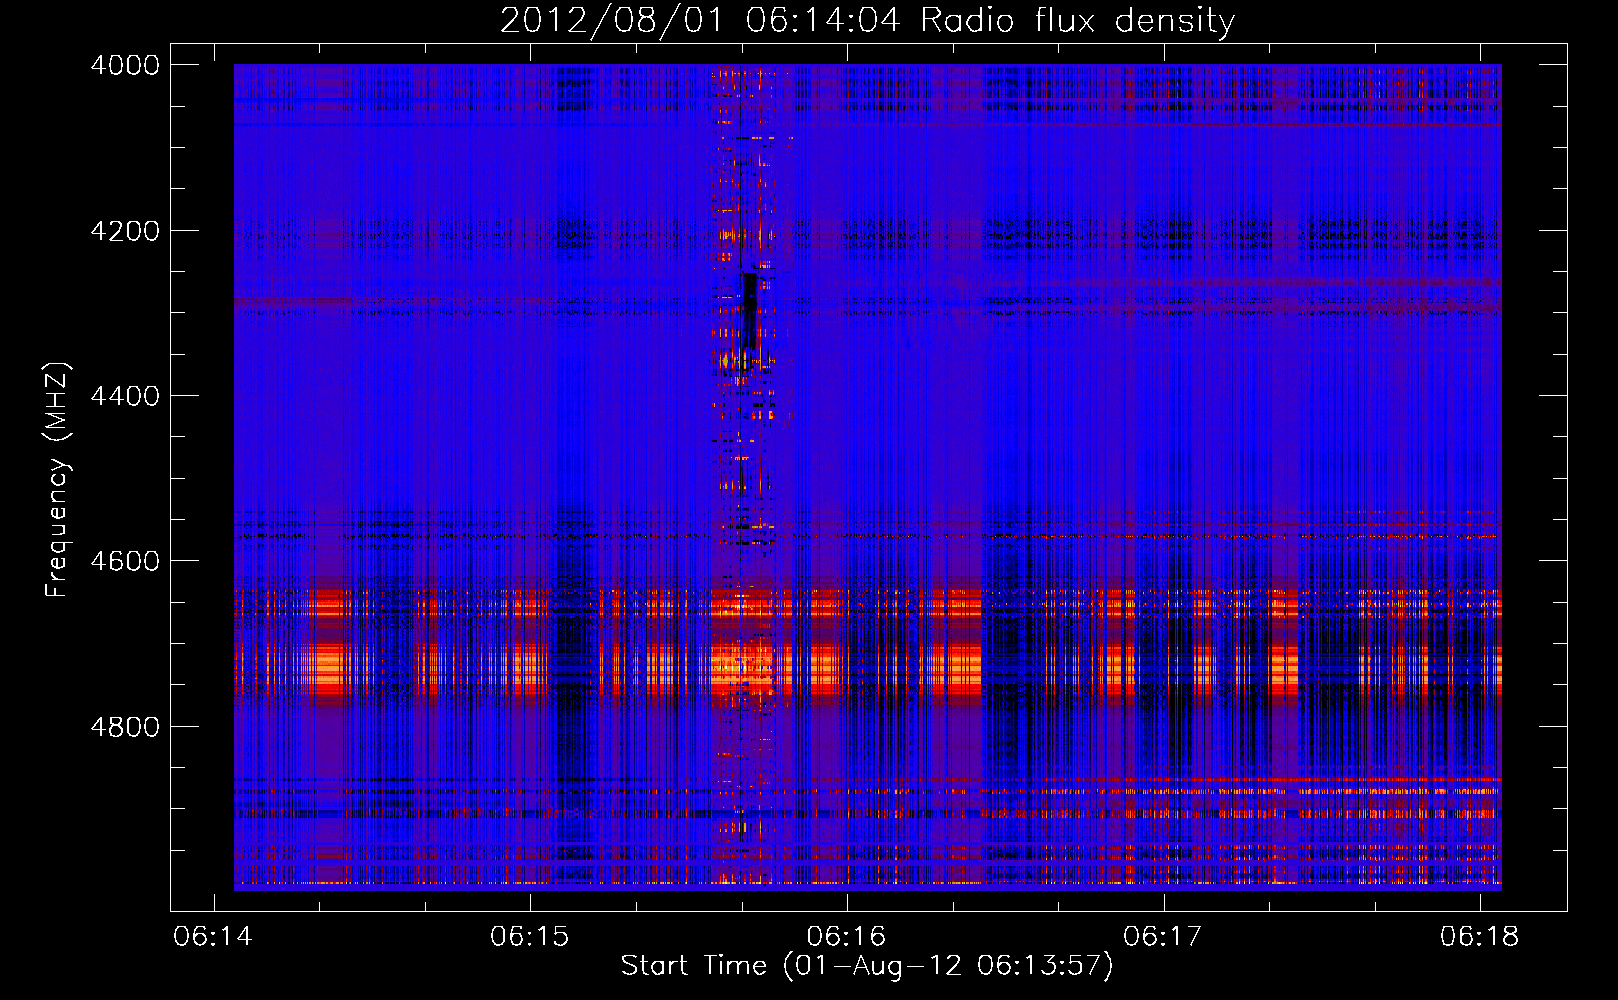The height and width of the screenshot is (1000, 1618).
Task: Click the 4200 frequency tick label
Action: [125, 231]
